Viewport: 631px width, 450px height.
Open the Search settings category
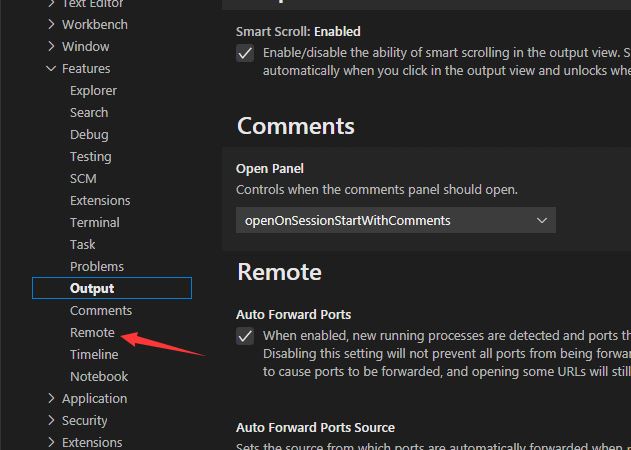(89, 113)
